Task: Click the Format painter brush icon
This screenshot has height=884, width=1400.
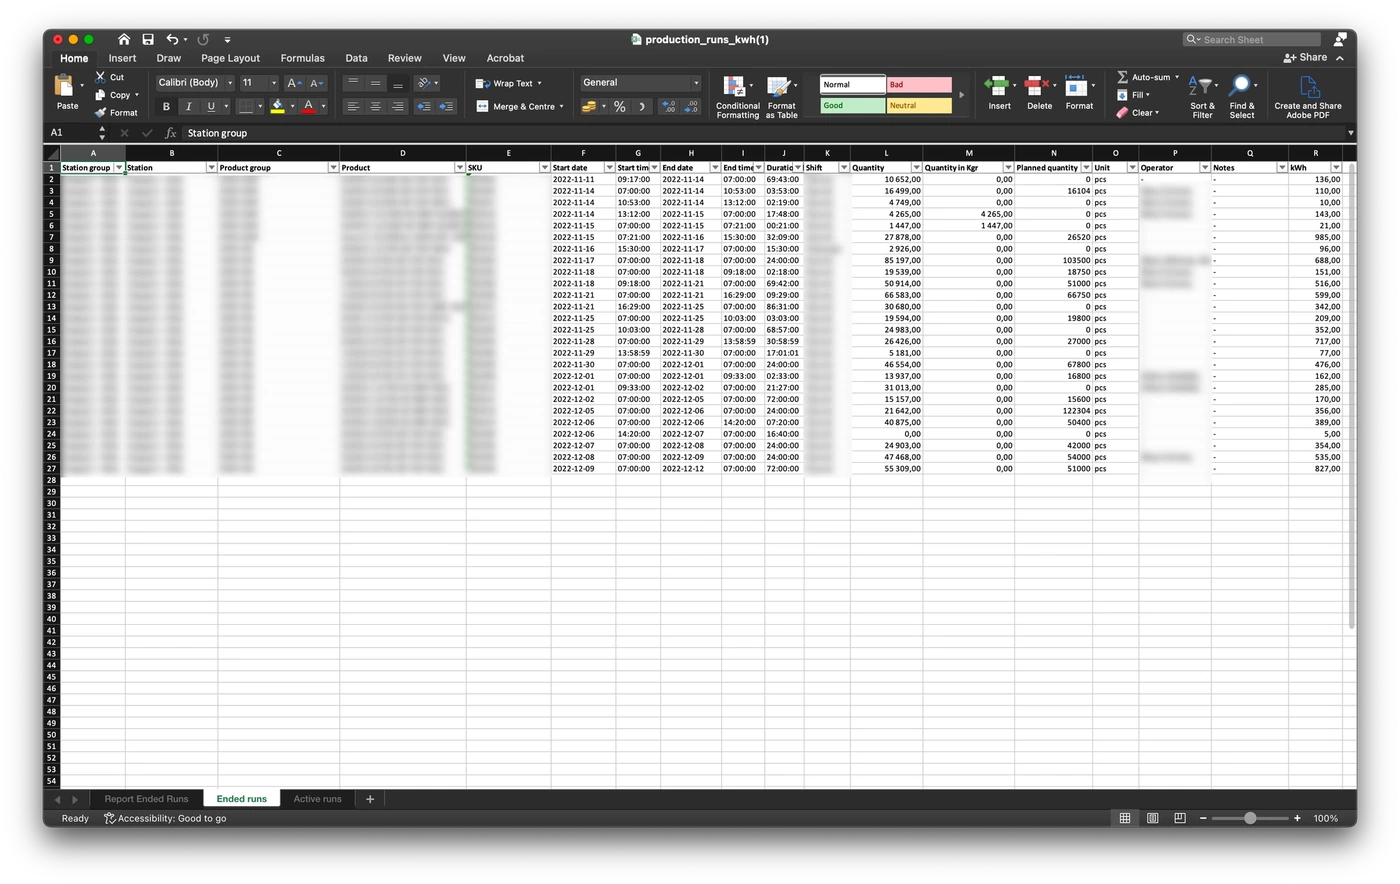Action: click(x=100, y=113)
